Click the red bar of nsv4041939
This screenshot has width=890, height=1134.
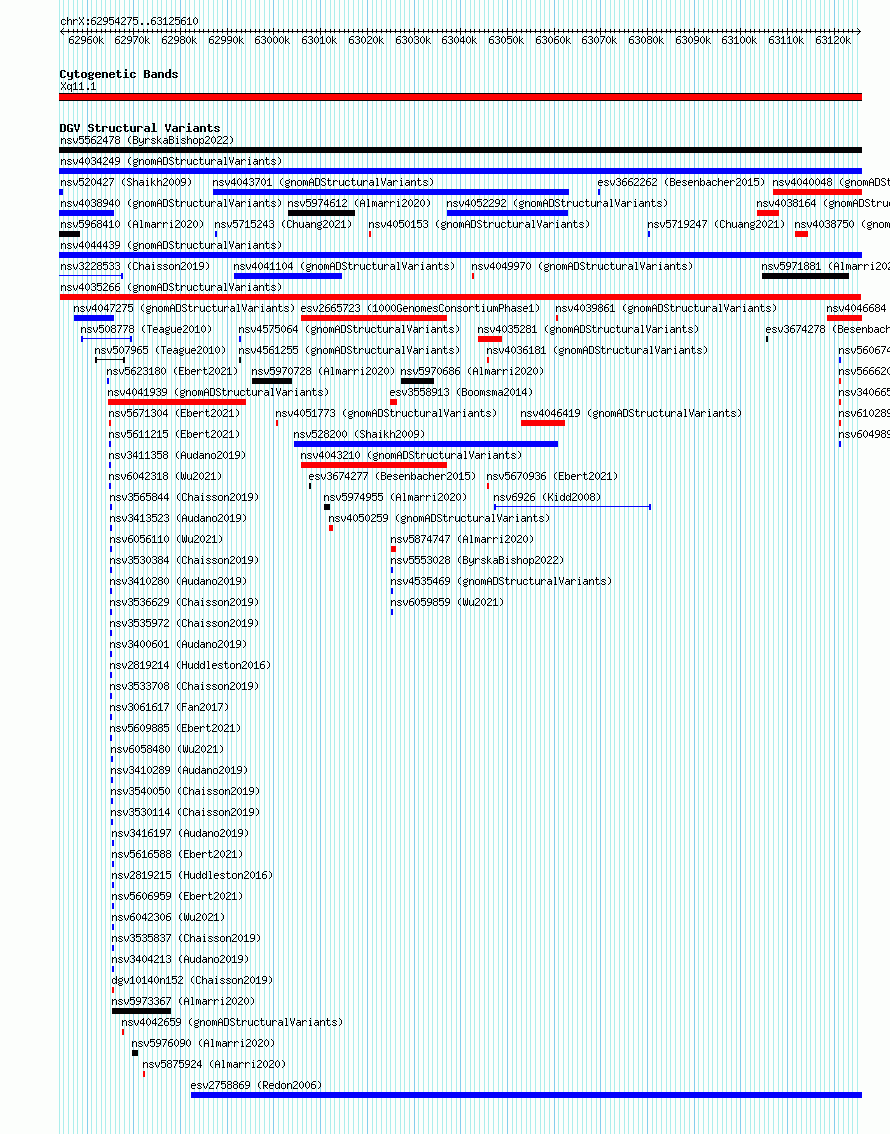click(177, 402)
